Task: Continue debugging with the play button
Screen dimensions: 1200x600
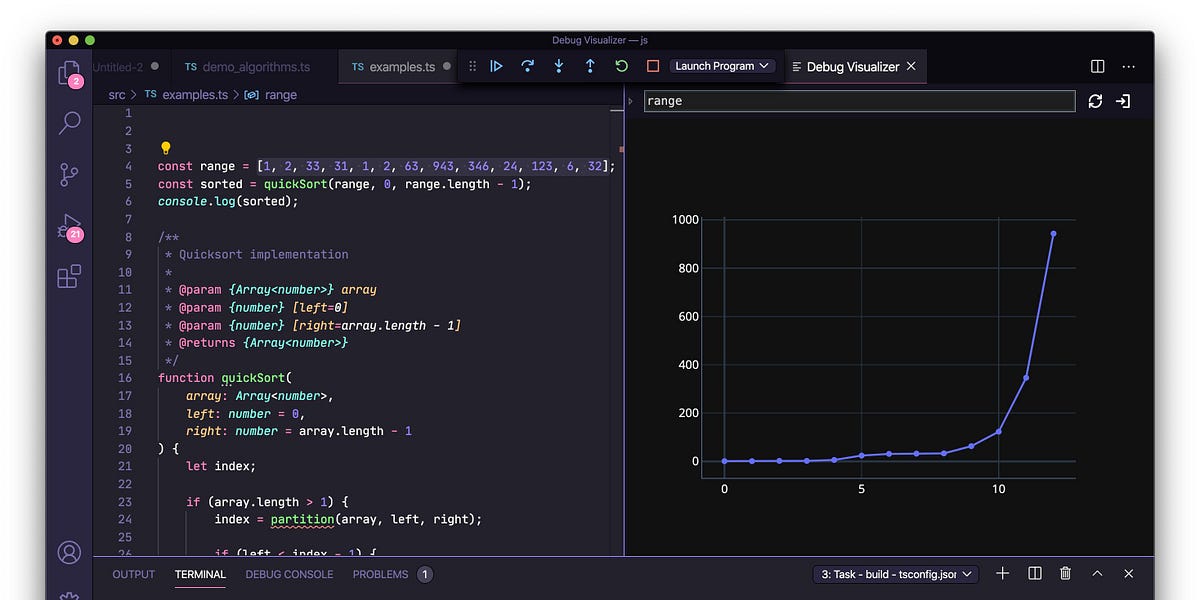Action: coord(496,66)
